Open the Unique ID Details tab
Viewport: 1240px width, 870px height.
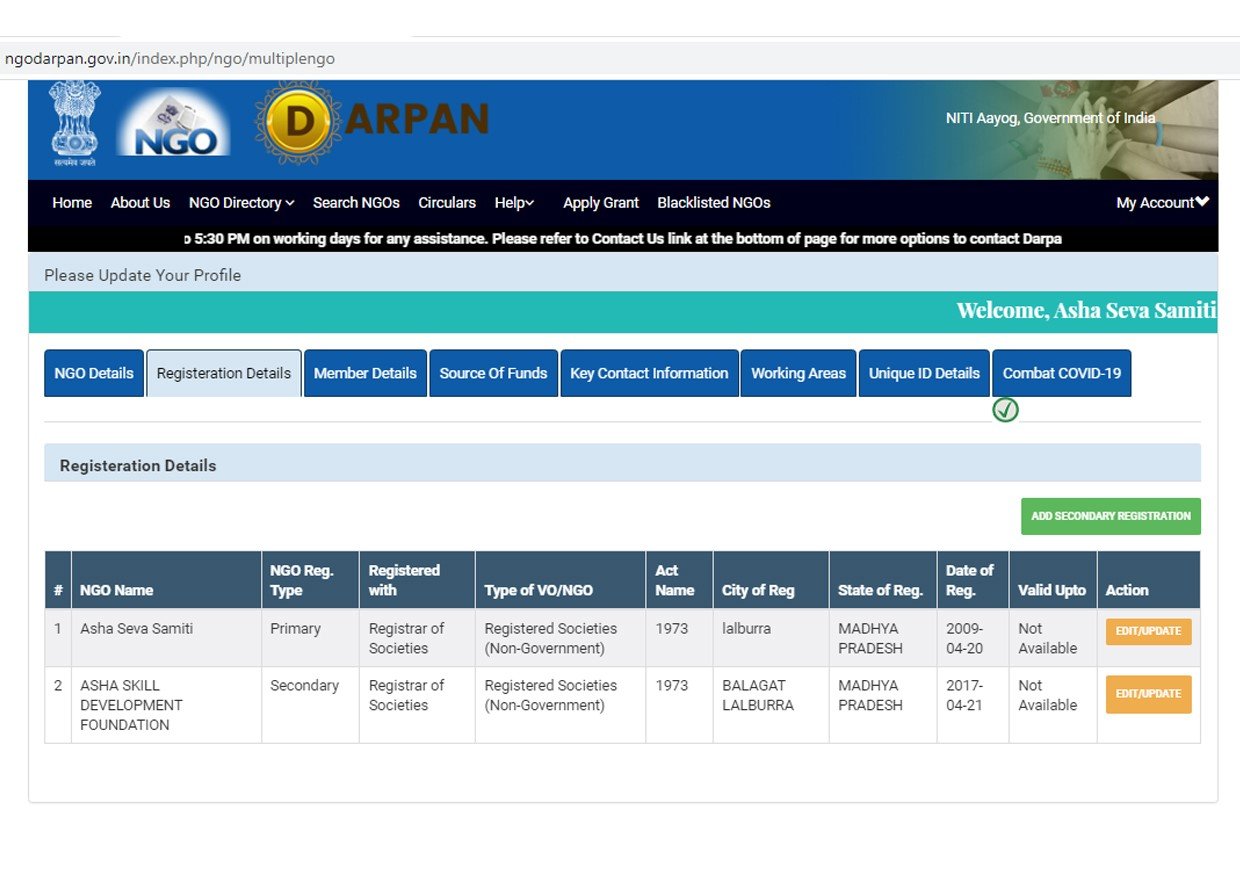[x=924, y=373]
